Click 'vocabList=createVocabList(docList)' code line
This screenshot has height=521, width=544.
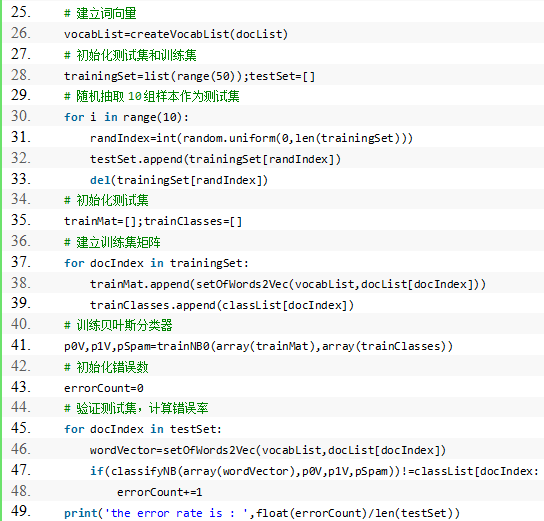[176, 34]
